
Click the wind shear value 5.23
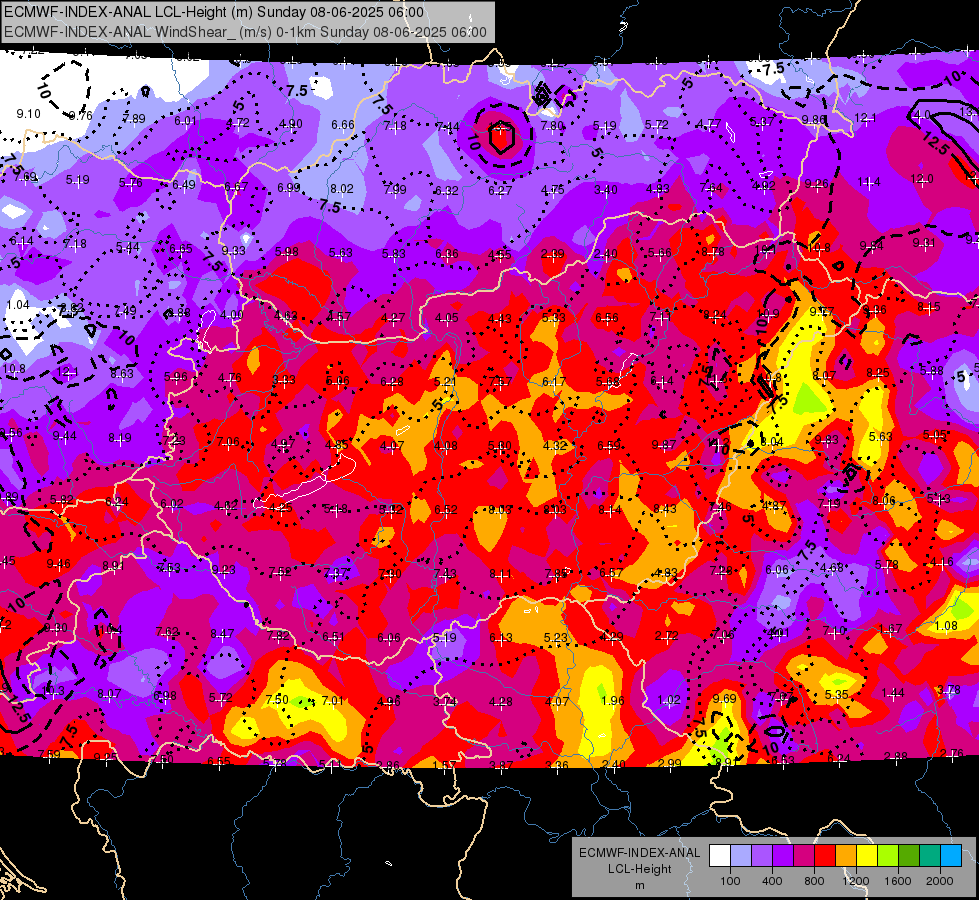(556, 638)
